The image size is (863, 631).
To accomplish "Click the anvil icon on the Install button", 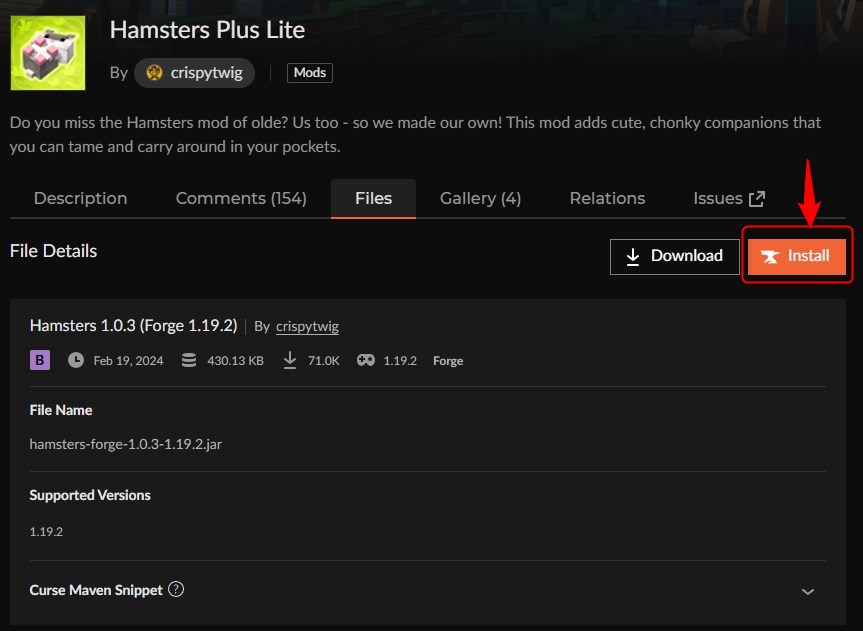I will pyautogui.click(x=771, y=256).
